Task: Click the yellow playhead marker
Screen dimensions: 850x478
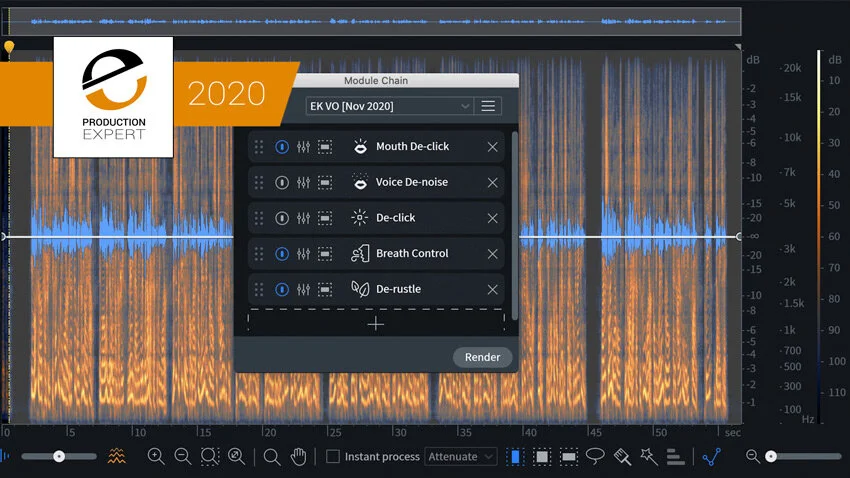Action: [9, 47]
